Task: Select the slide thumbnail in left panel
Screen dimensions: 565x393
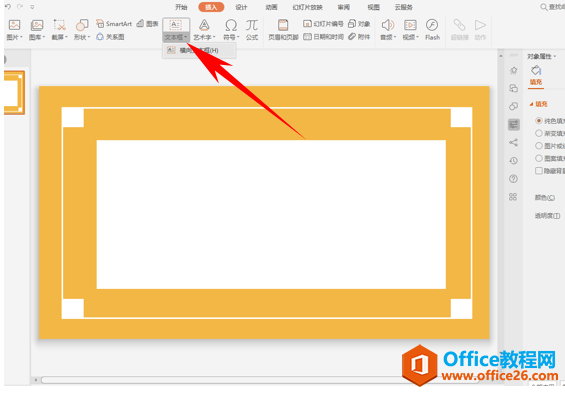Action: 14,93
